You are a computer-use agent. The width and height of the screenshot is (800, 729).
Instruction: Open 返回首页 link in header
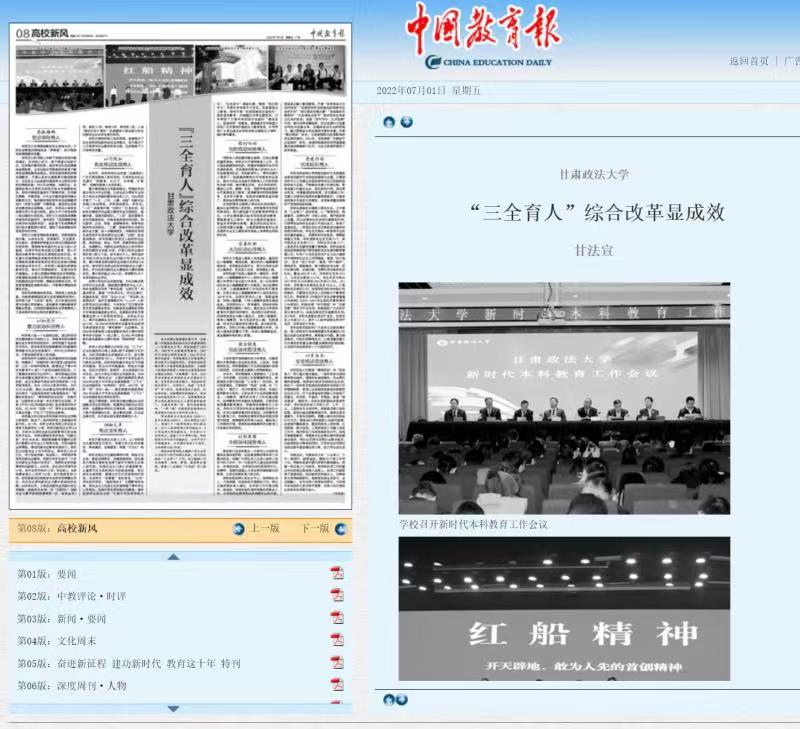coord(748,61)
